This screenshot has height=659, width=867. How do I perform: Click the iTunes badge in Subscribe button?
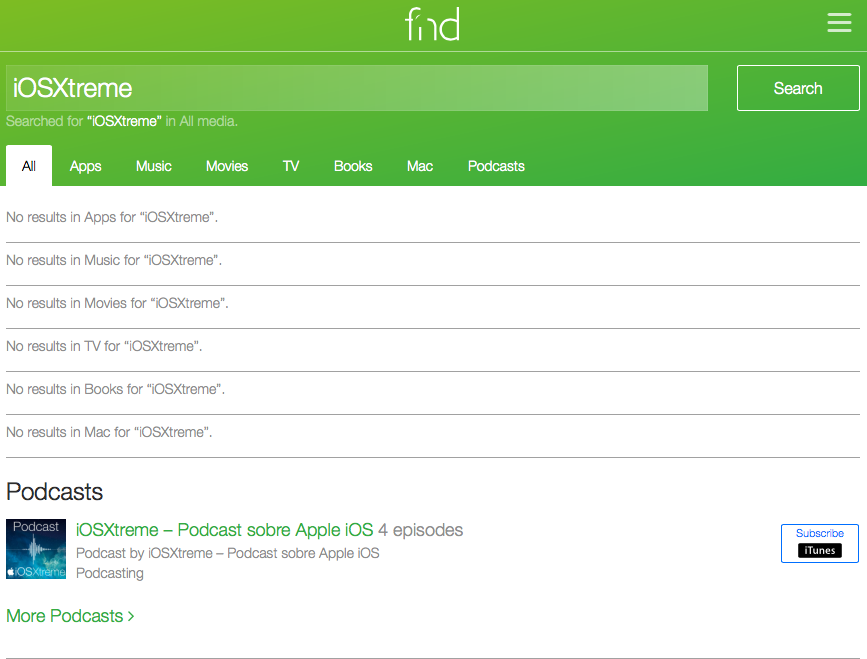(819, 551)
